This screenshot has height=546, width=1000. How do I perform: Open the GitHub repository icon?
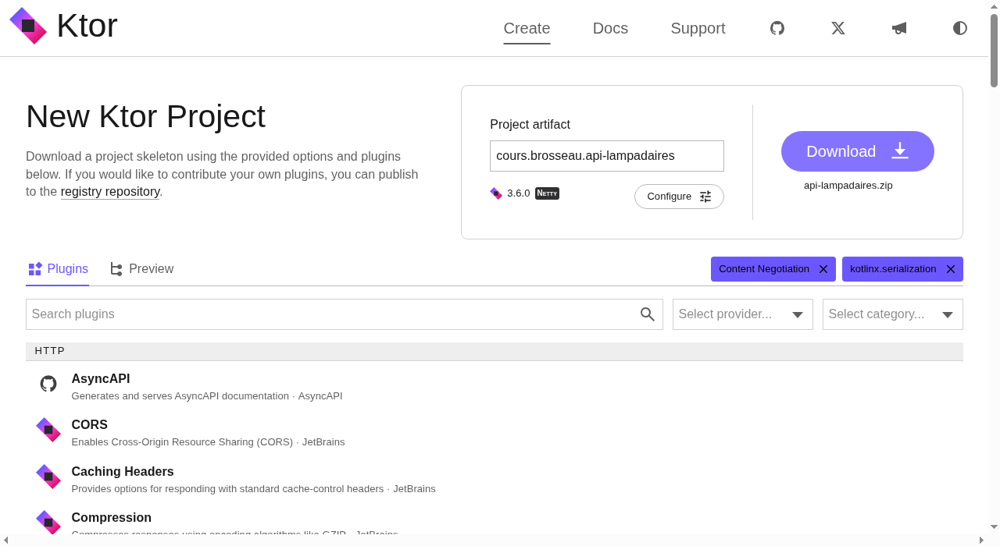(777, 28)
